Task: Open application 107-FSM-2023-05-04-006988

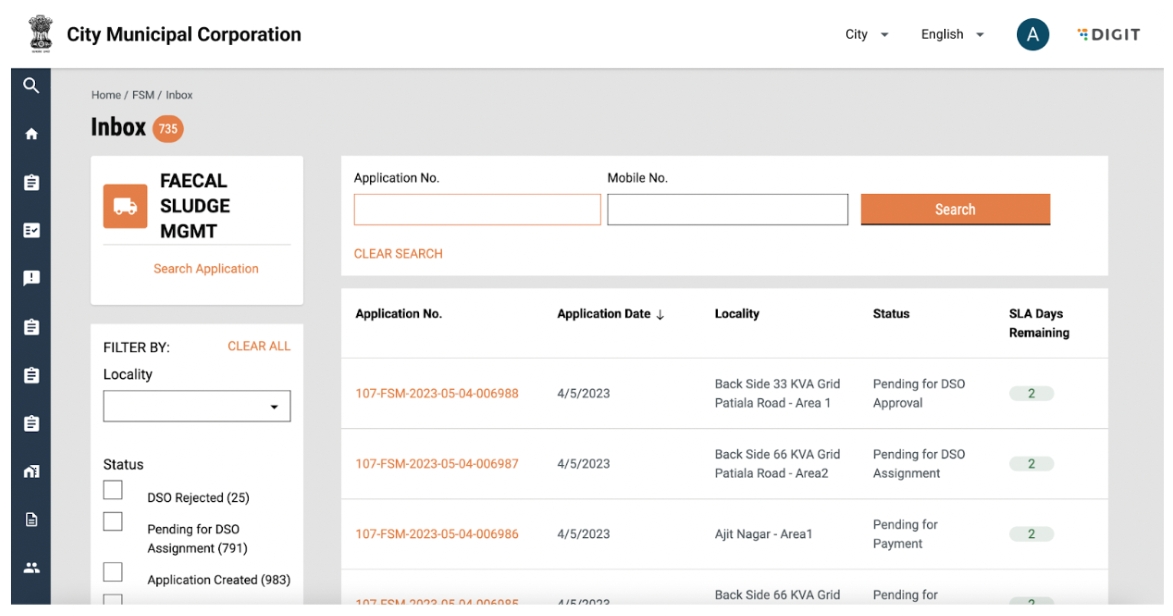Action: [x=437, y=394]
